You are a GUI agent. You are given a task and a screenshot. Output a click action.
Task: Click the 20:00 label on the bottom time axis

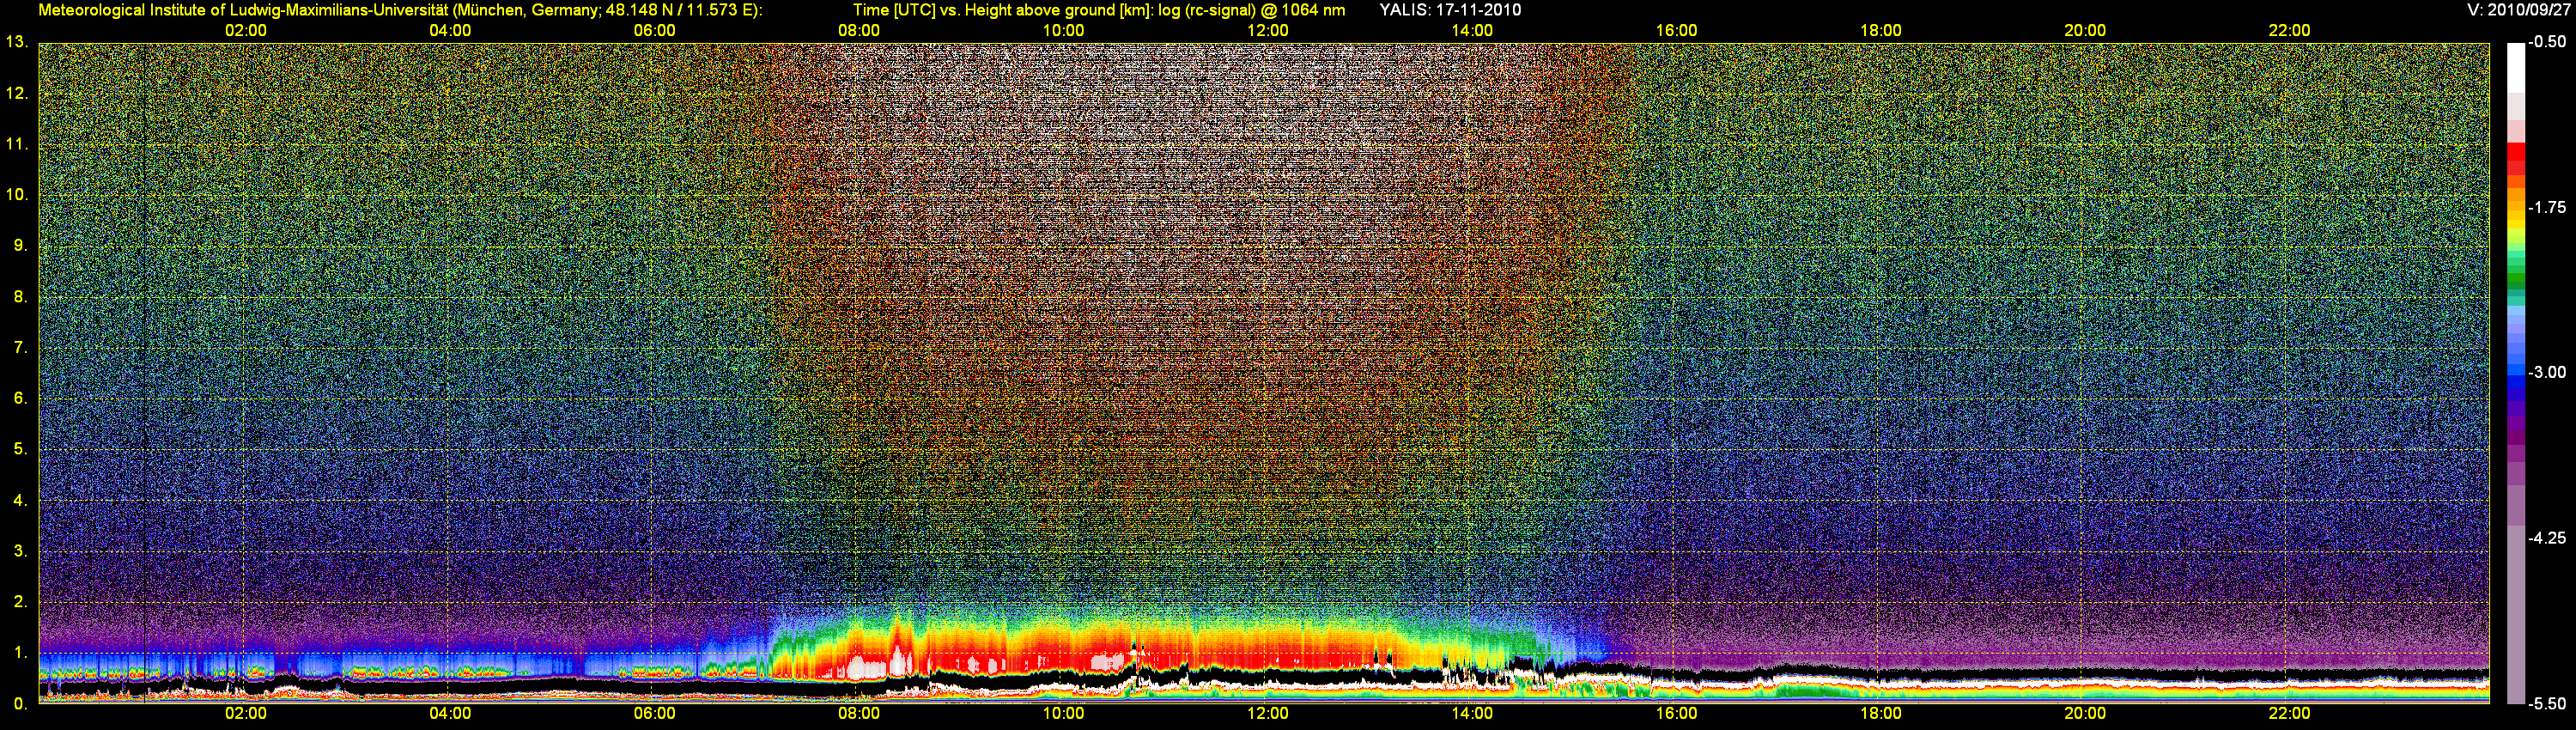[x=2085, y=714]
